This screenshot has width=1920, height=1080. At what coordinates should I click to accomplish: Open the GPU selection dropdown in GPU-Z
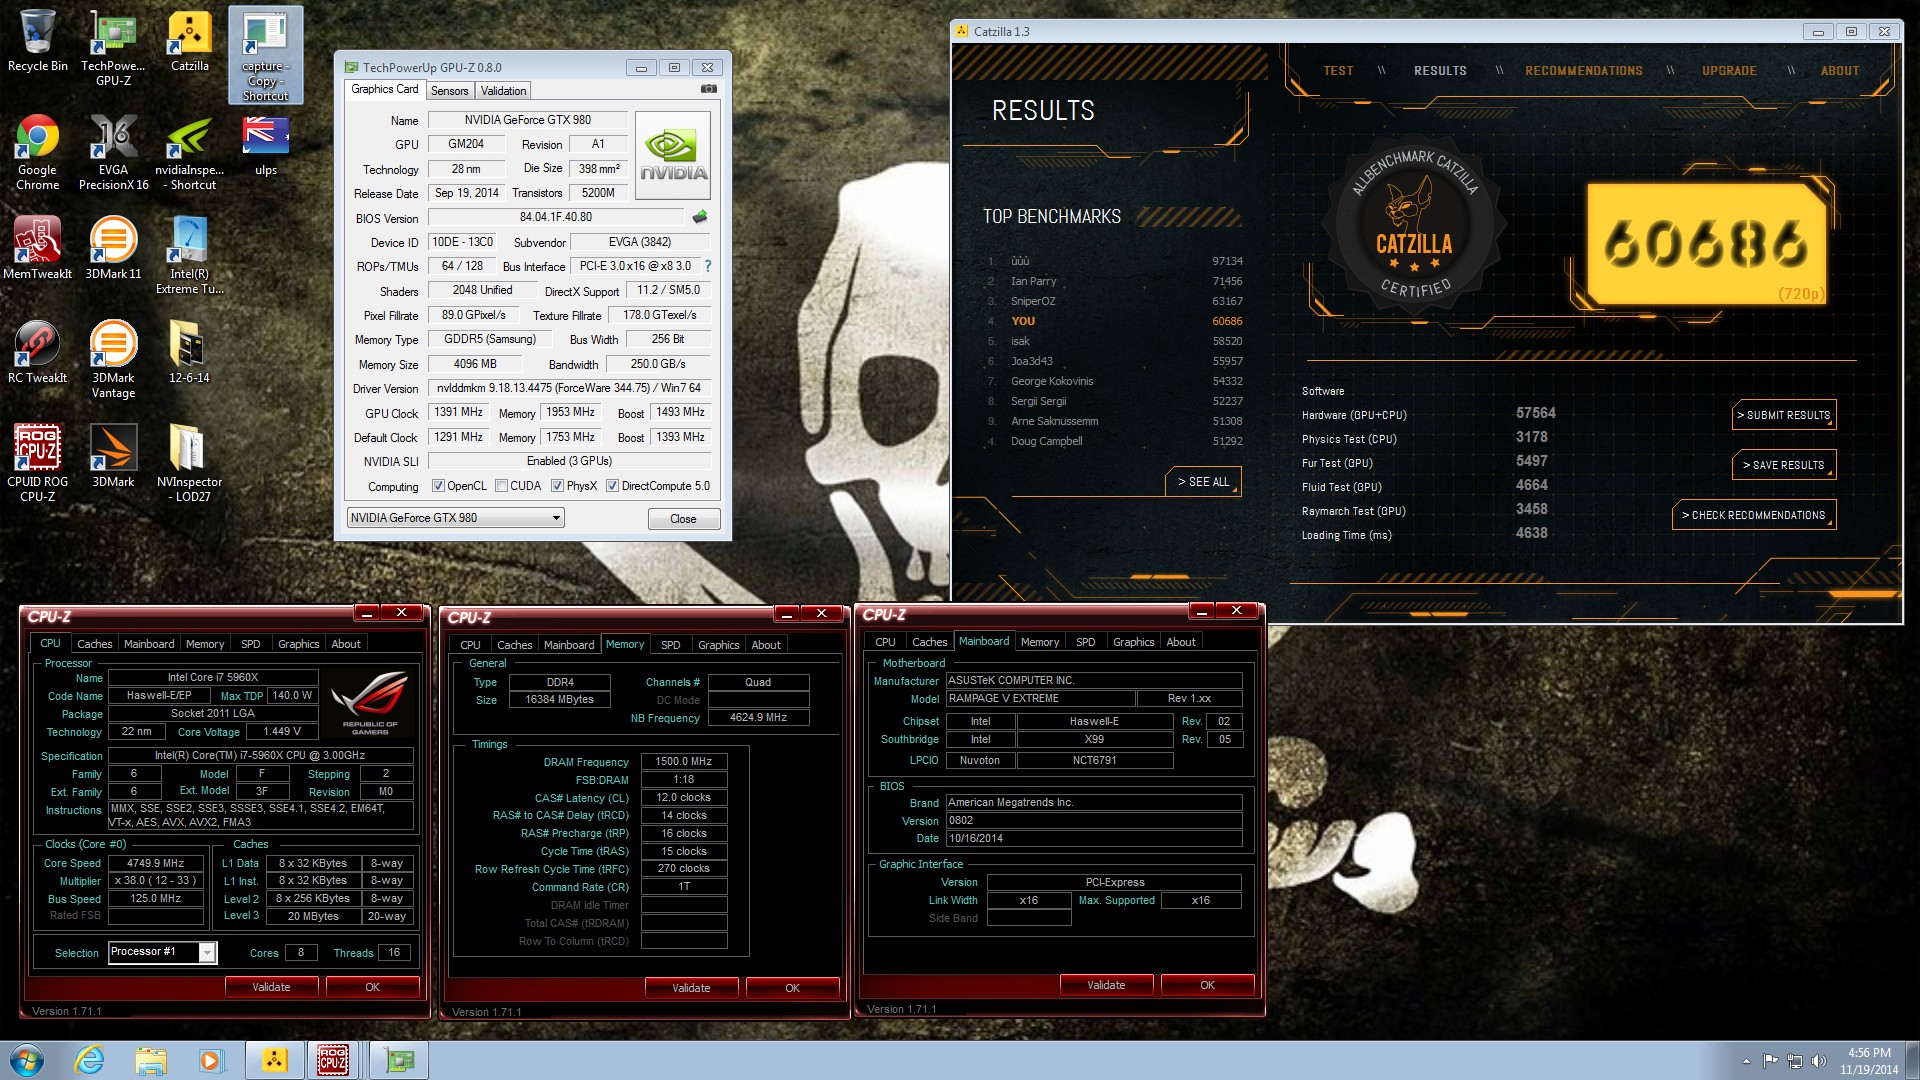point(456,518)
